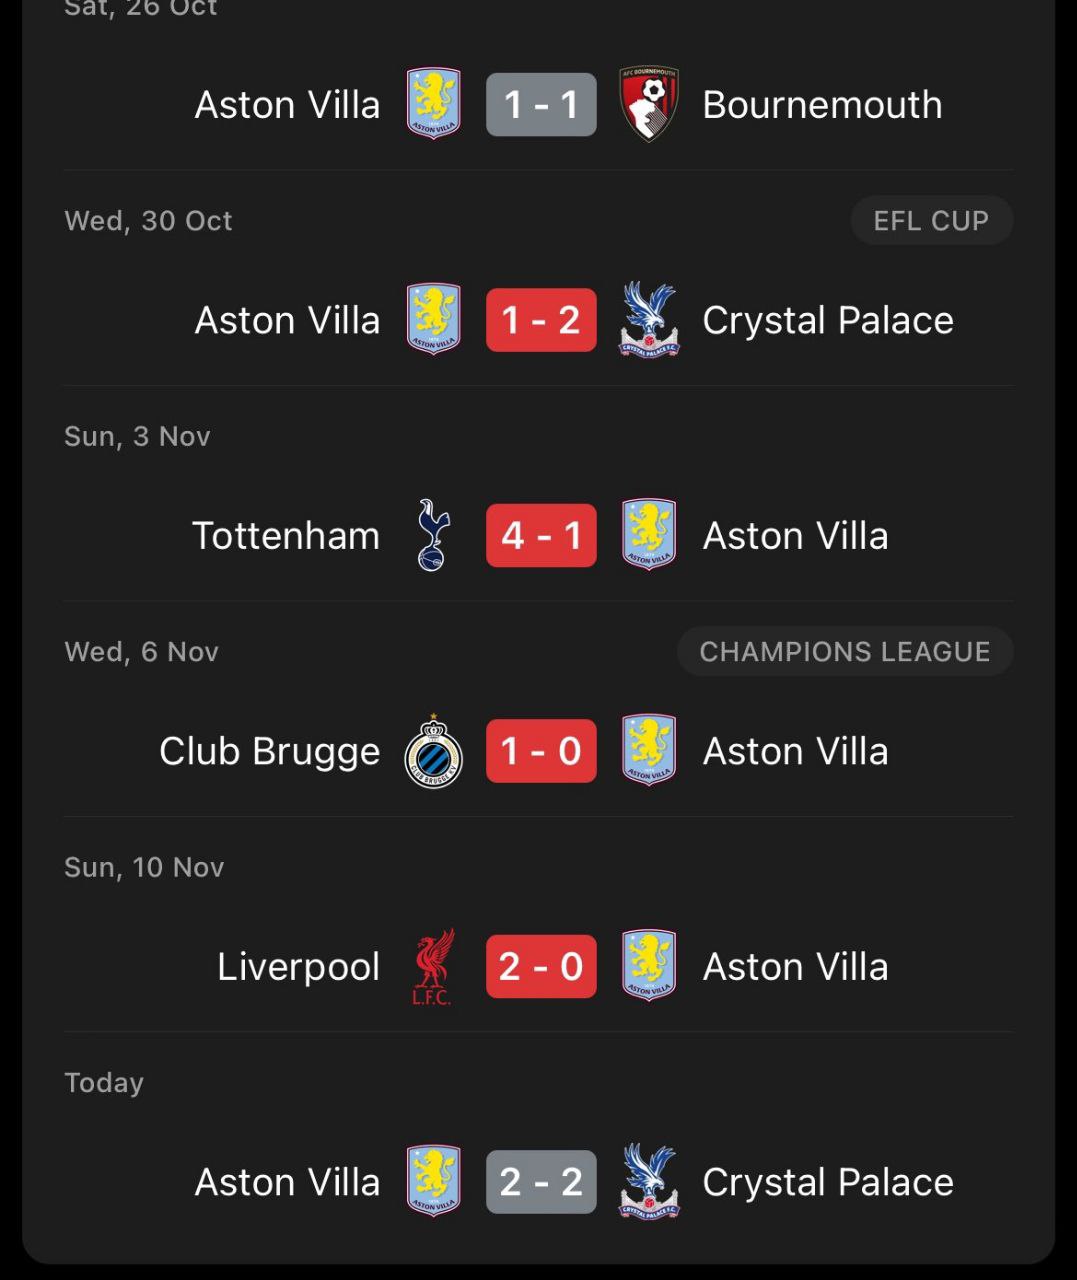The height and width of the screenshot is (1280, 1077).
Task: Tap the Tottenham team name
Action: 286,536
